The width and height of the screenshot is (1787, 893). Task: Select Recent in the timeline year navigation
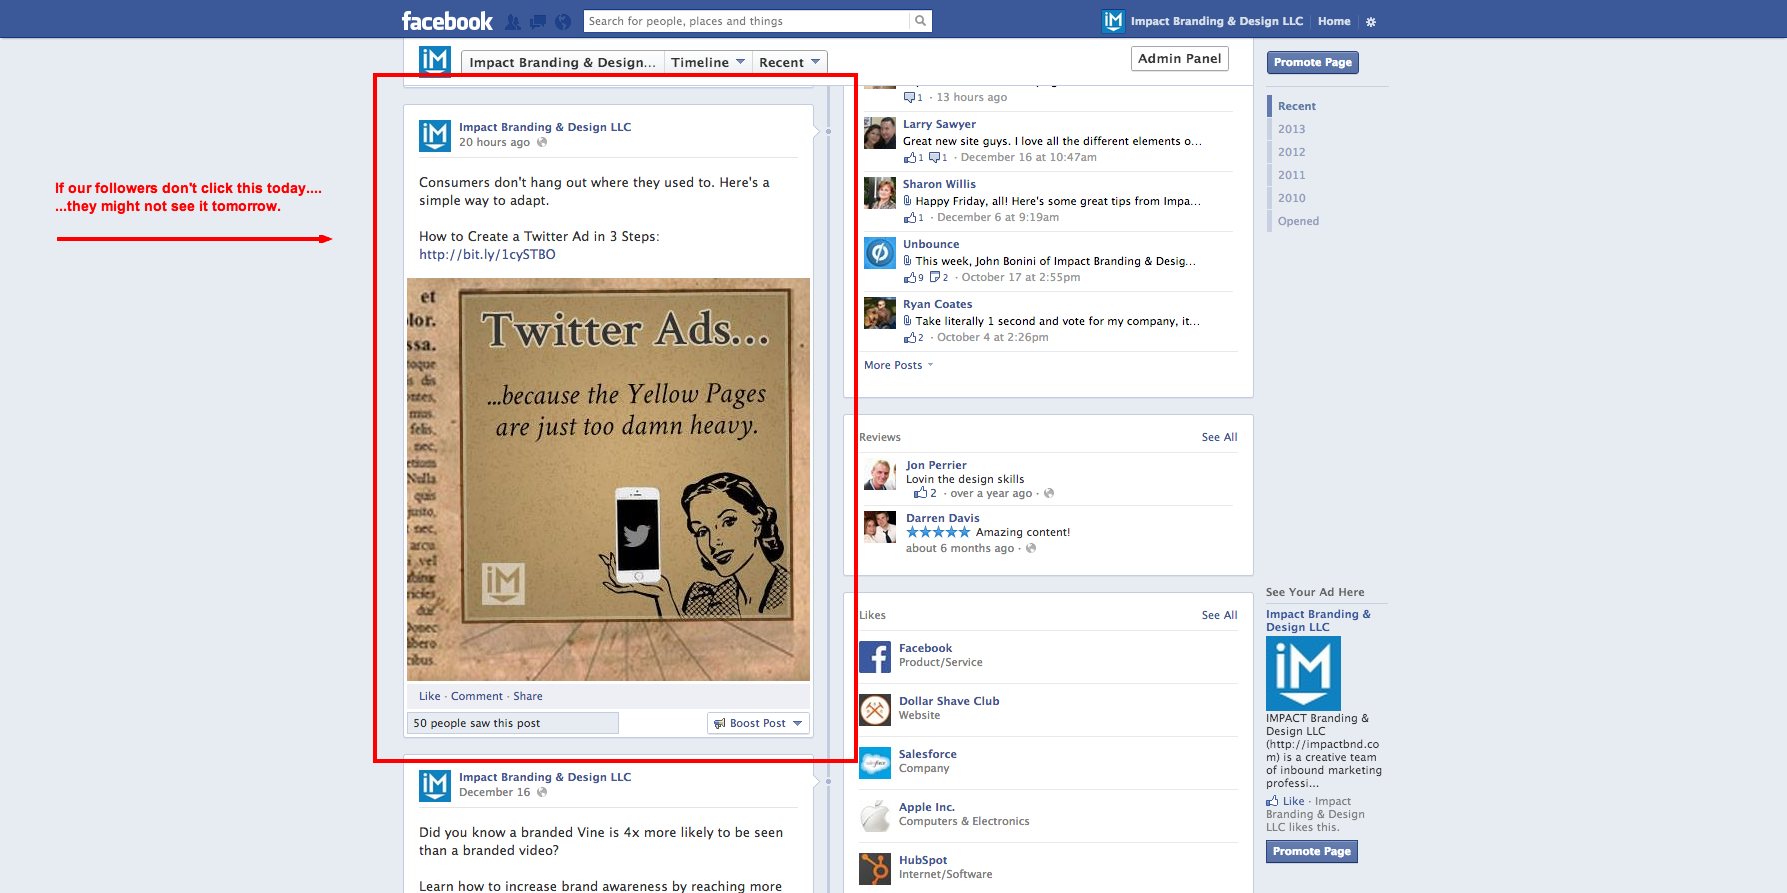1297,106
